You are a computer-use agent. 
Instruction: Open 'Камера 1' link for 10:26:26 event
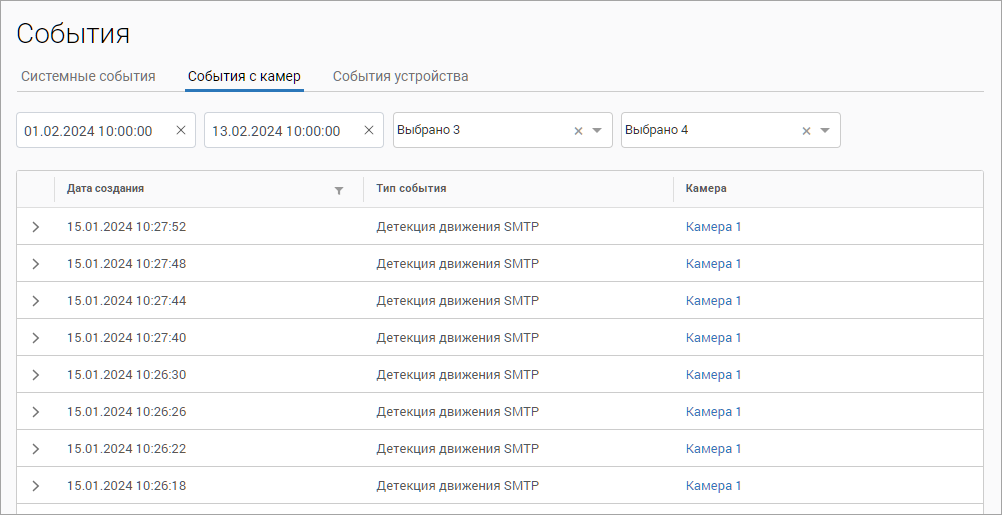click(713, 412)
